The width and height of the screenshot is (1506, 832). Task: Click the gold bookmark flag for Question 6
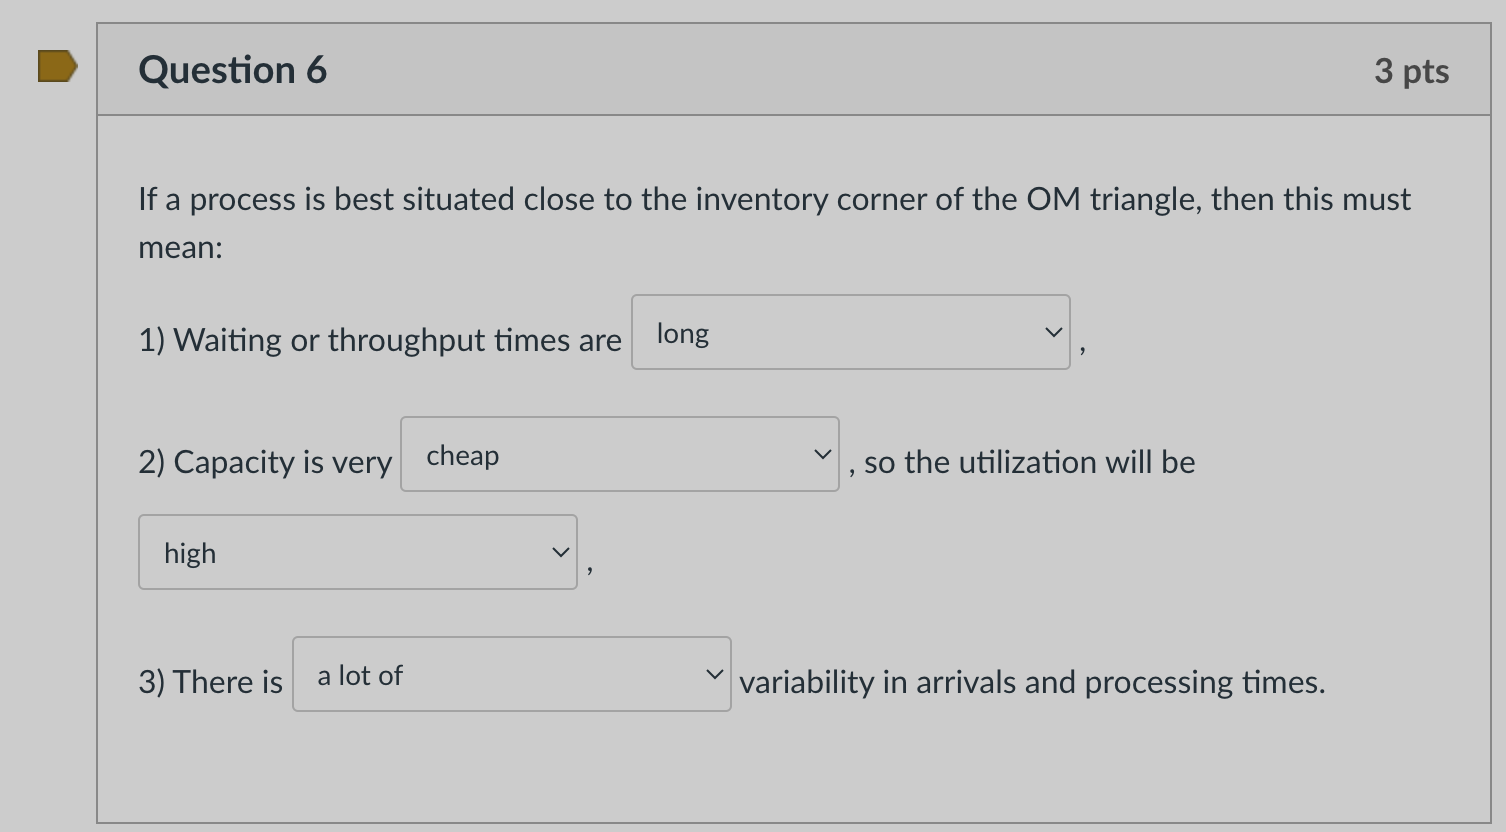pos(55,67)
